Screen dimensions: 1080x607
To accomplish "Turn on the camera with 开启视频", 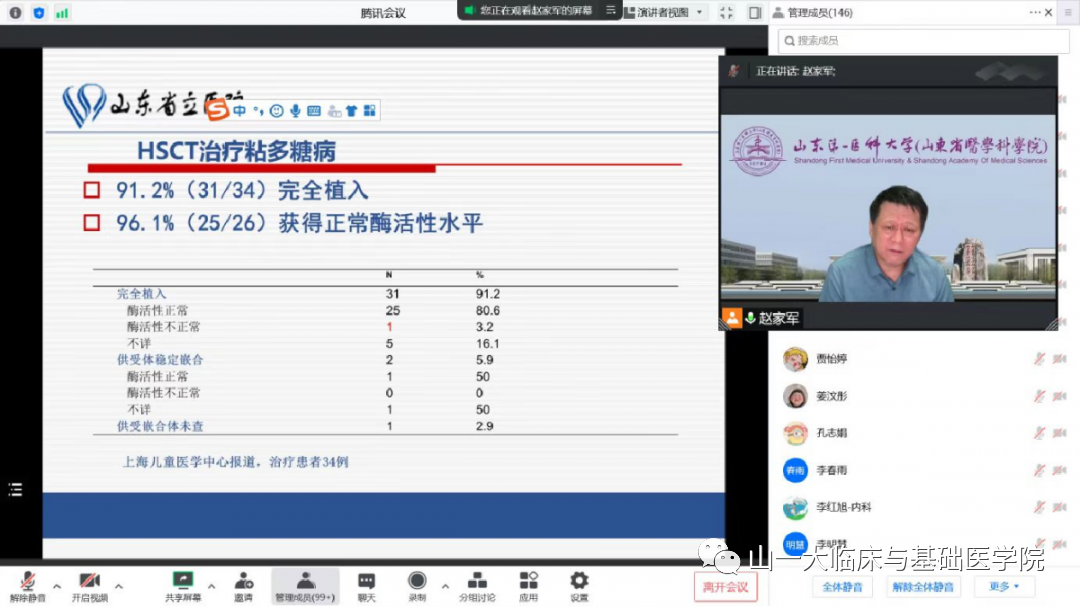I will coord(88,583).
